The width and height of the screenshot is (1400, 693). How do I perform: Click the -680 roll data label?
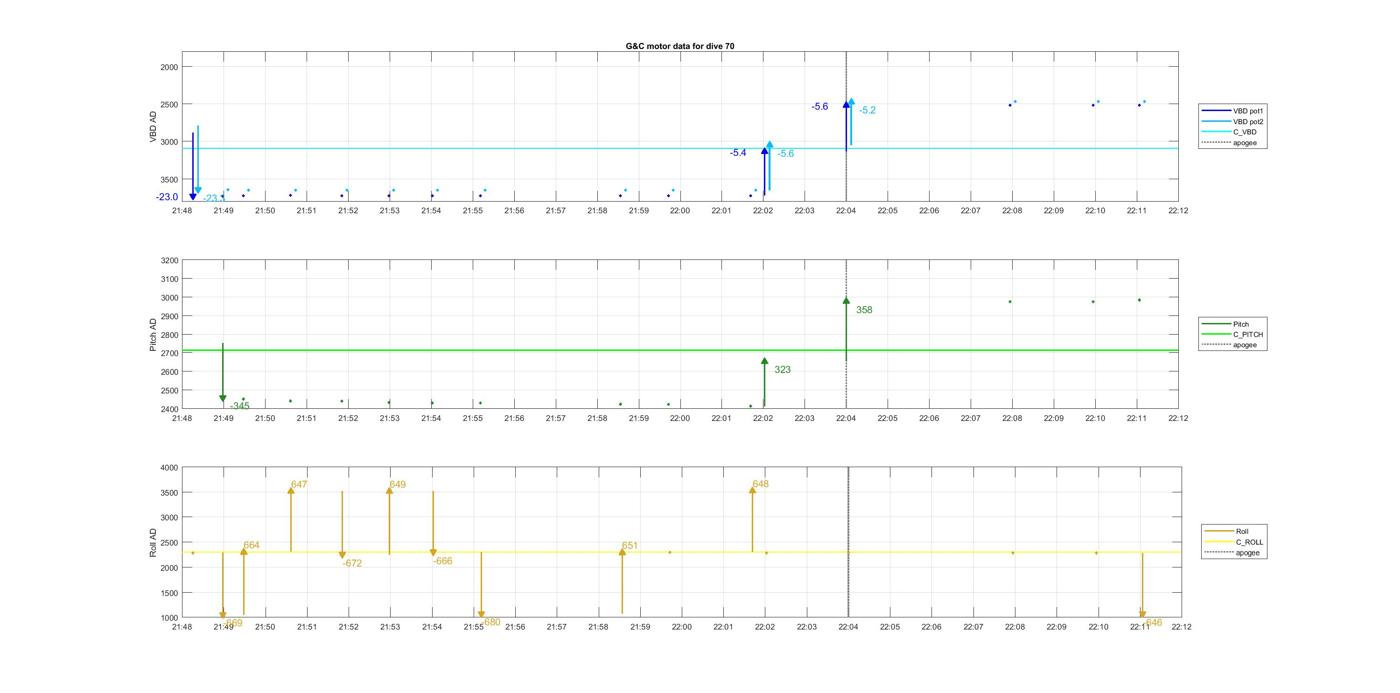[x=491, y=622]
